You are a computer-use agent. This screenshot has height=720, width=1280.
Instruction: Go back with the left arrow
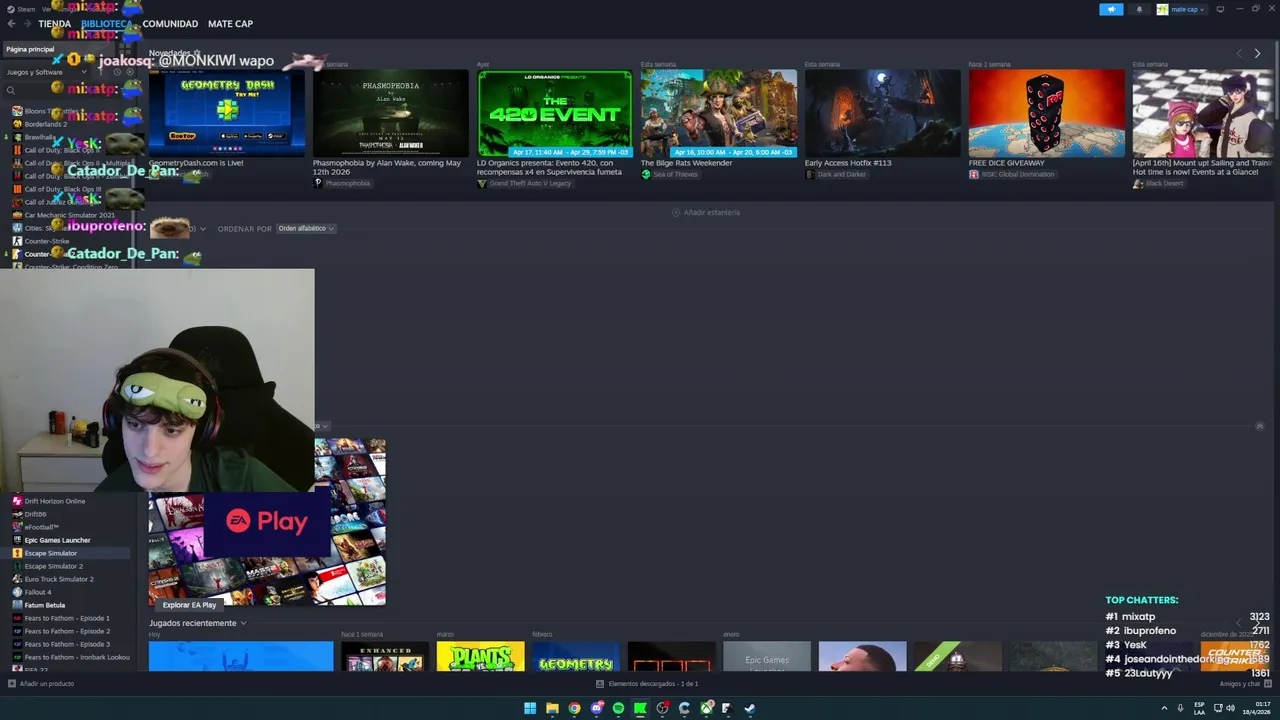[11, 24]
